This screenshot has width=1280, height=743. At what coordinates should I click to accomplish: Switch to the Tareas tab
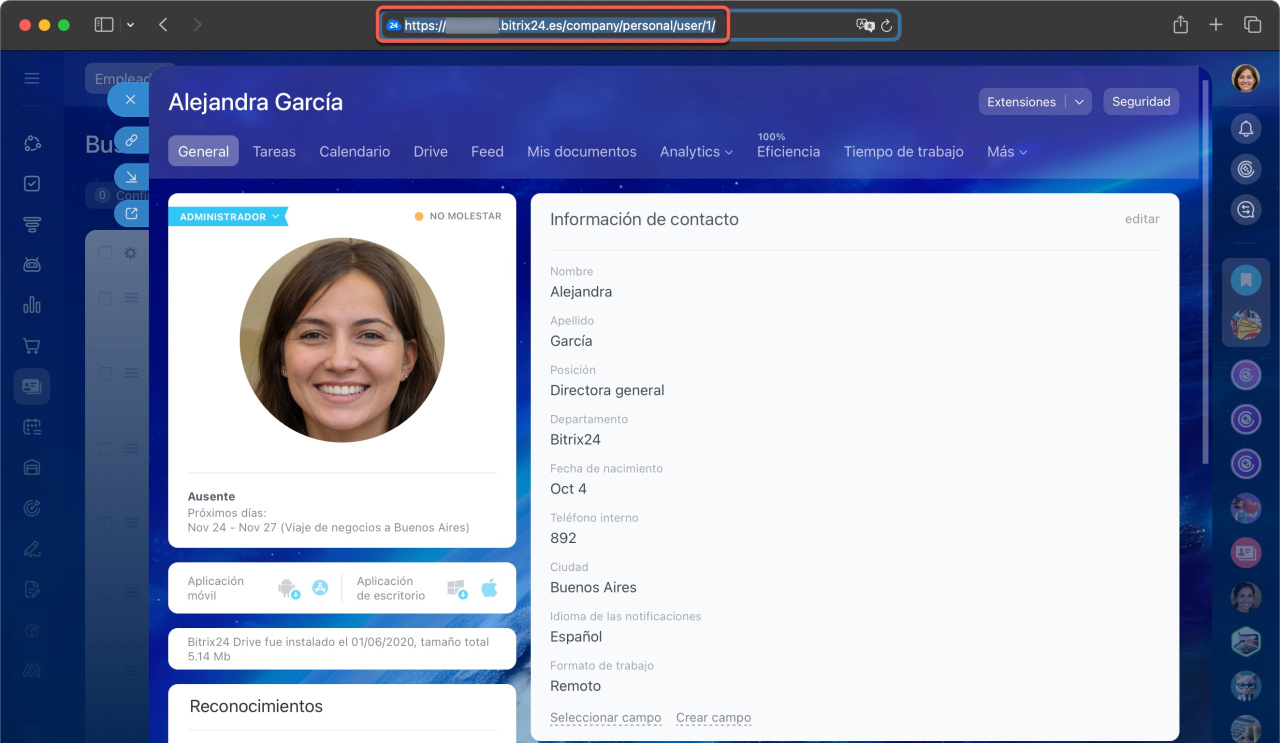coord(274,152)
